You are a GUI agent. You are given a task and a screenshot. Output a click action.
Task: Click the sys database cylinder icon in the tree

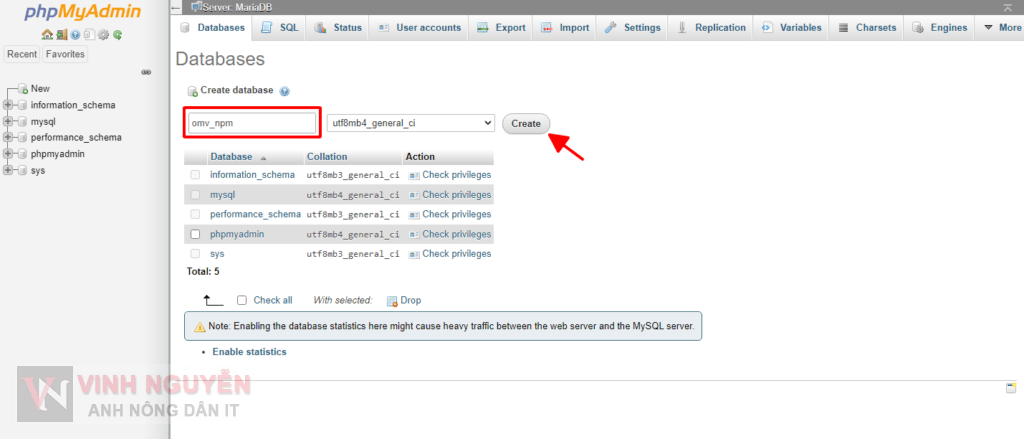22,171
